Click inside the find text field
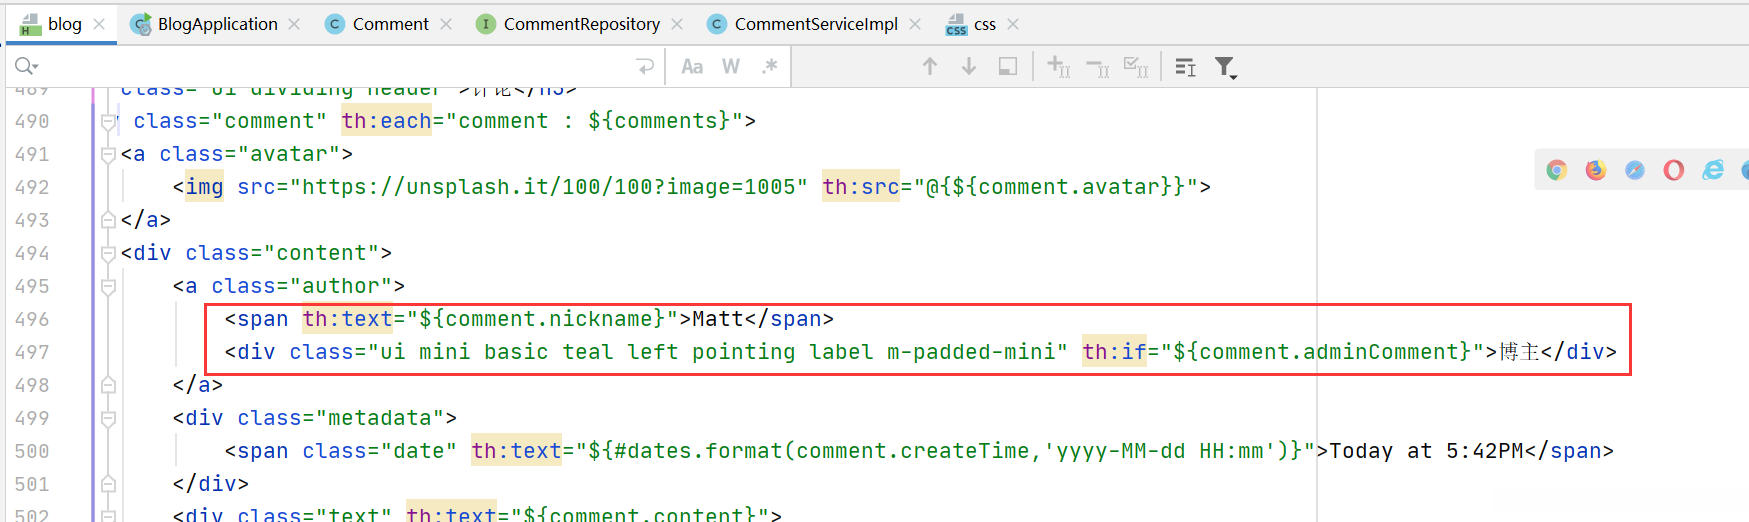1749x522 pixels. pyautogui.click(x=335, y=66)
